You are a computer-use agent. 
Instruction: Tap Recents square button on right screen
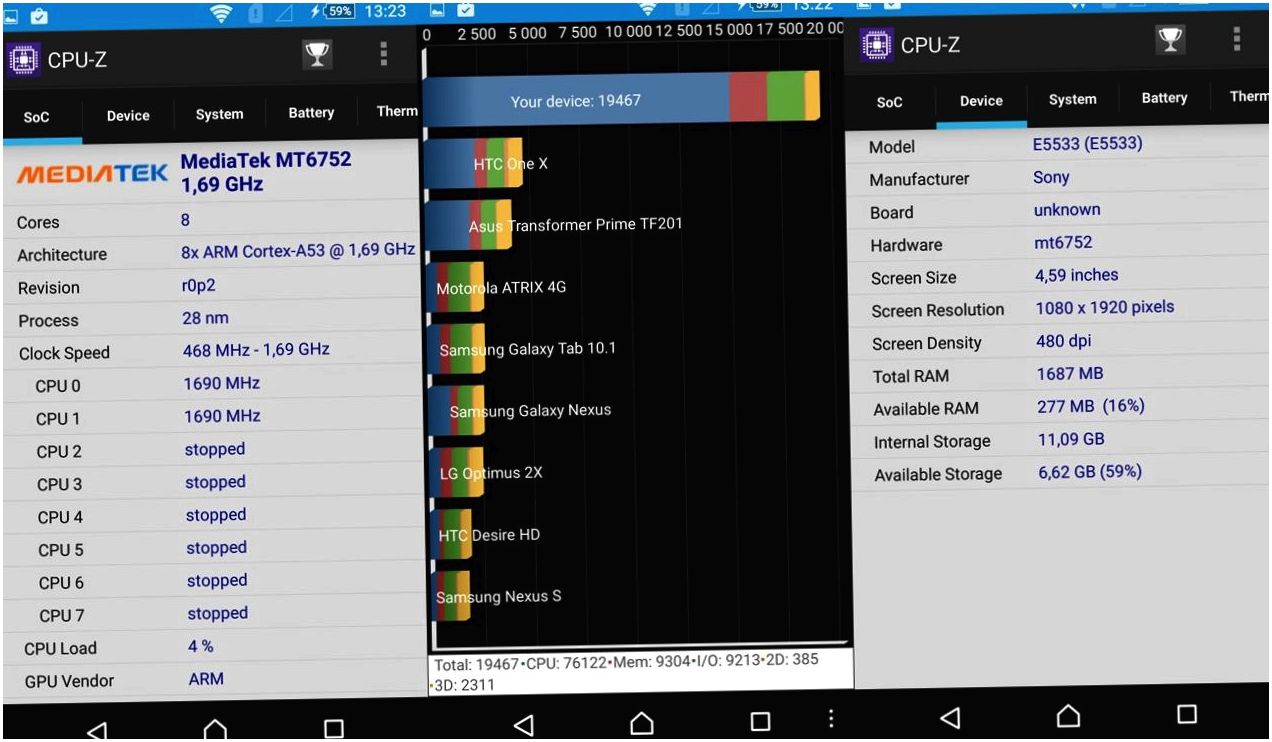pos(1187,714)
